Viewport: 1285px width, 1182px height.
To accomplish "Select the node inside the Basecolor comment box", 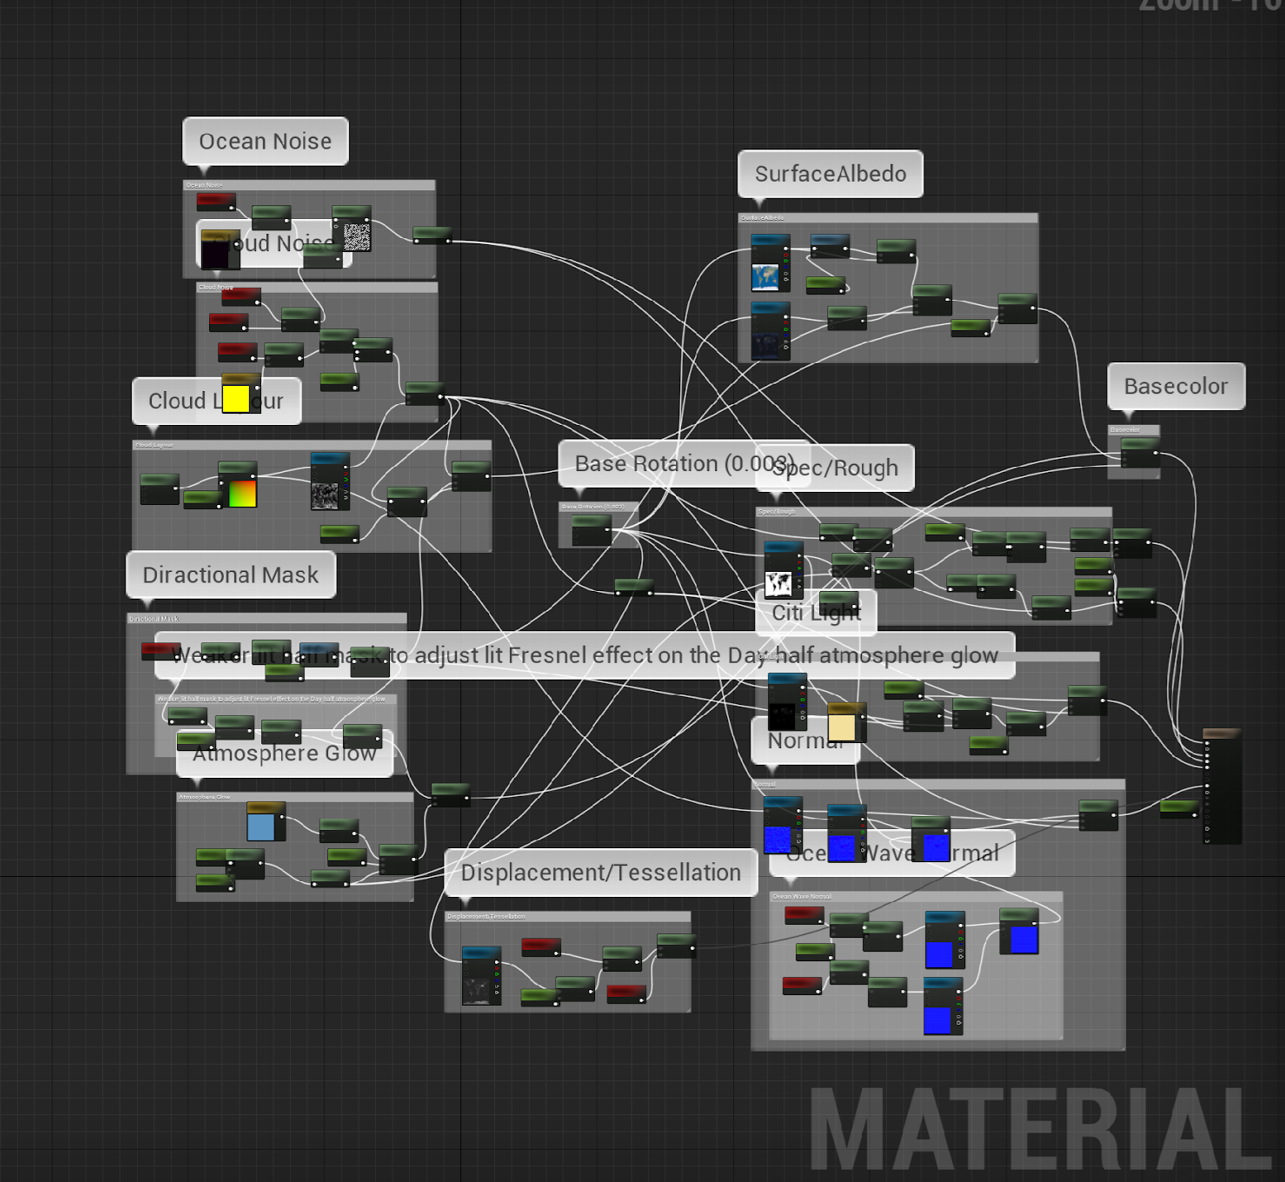I will (1139, 453).
